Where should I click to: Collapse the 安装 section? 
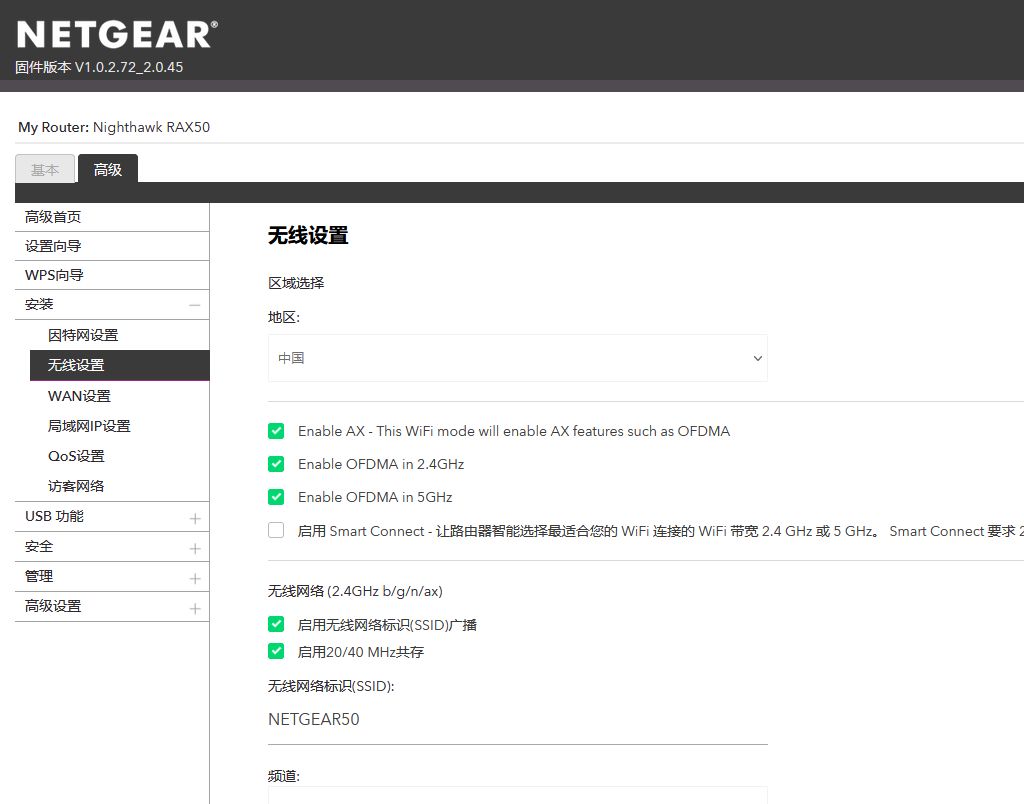tap(194, 305)
